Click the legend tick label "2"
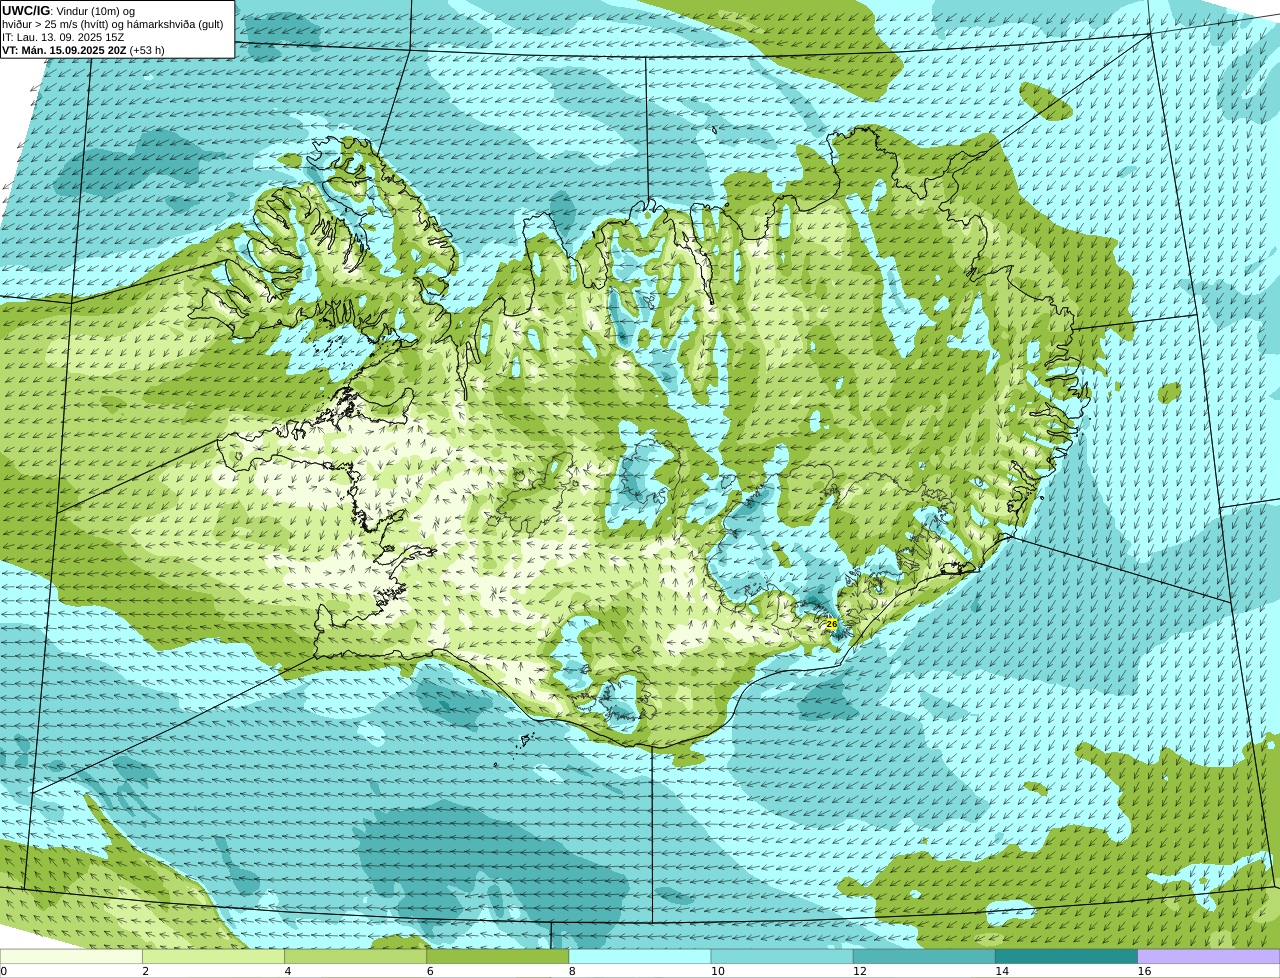The width and height of the screenshot is (1280, 978). coord(145,971)
